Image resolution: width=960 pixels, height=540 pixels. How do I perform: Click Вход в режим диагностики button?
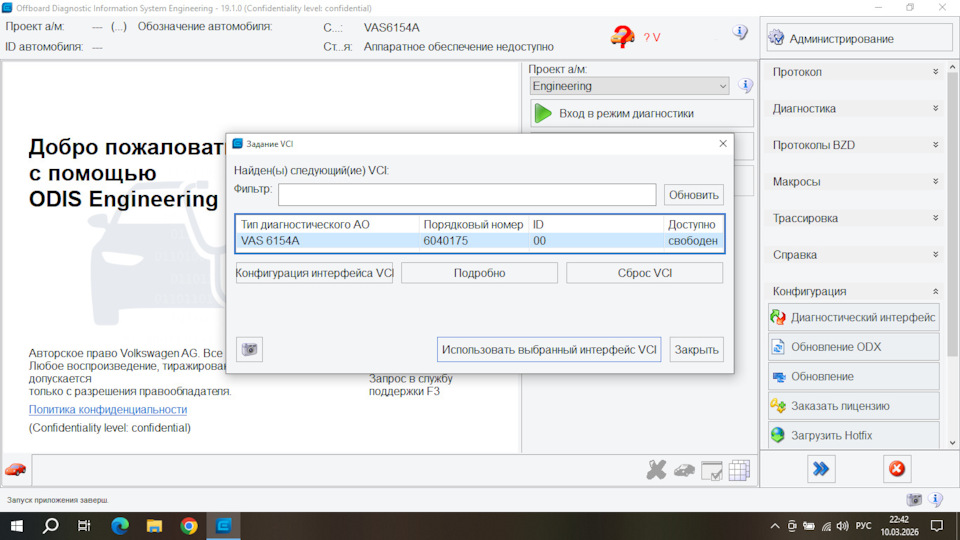(642, 113)
